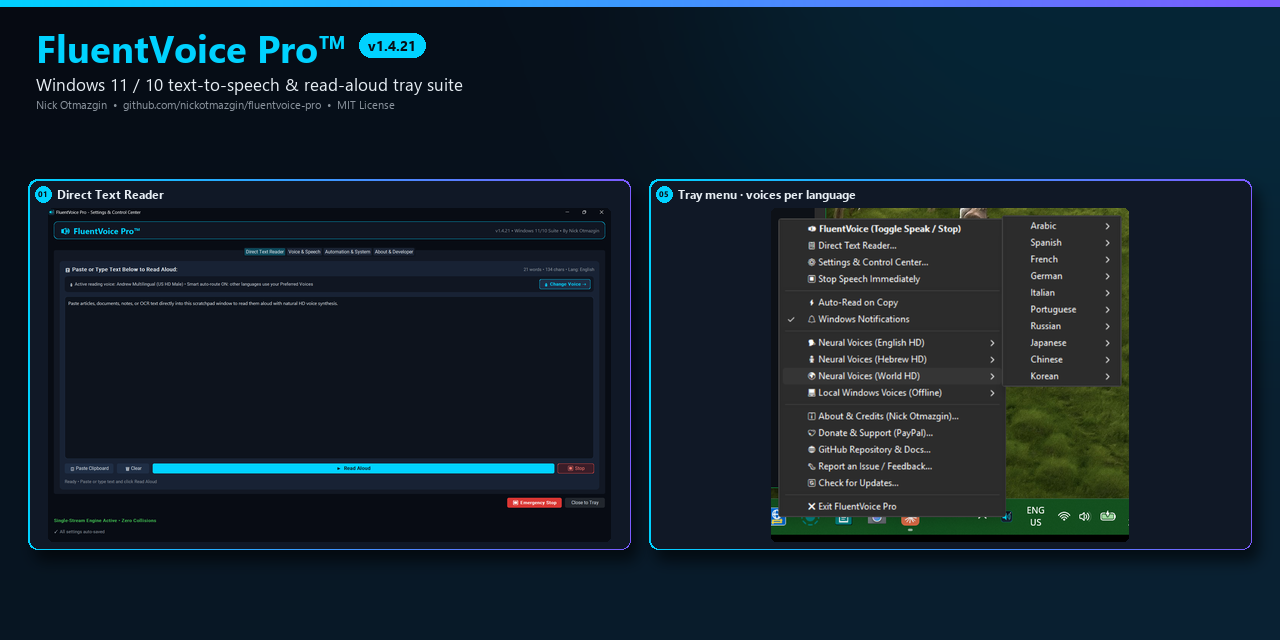Uncheck Windows Notifications in the tray menu
The width and height of the screenshot is (1280, 640).
click(x=890, y=319)
